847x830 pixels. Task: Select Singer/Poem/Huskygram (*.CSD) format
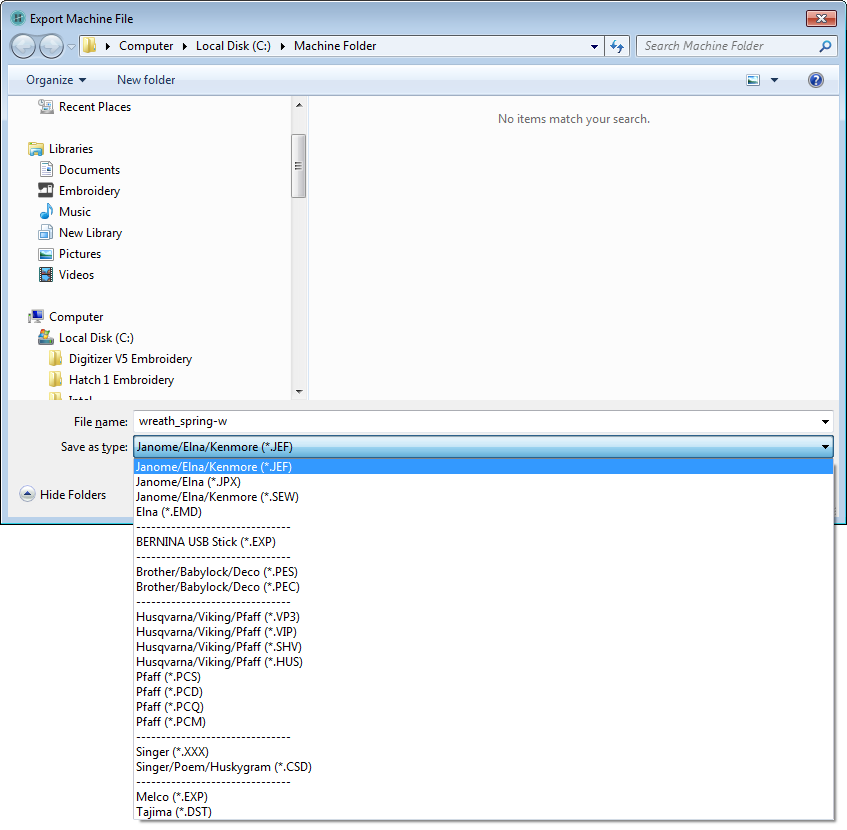click(483, 767)
